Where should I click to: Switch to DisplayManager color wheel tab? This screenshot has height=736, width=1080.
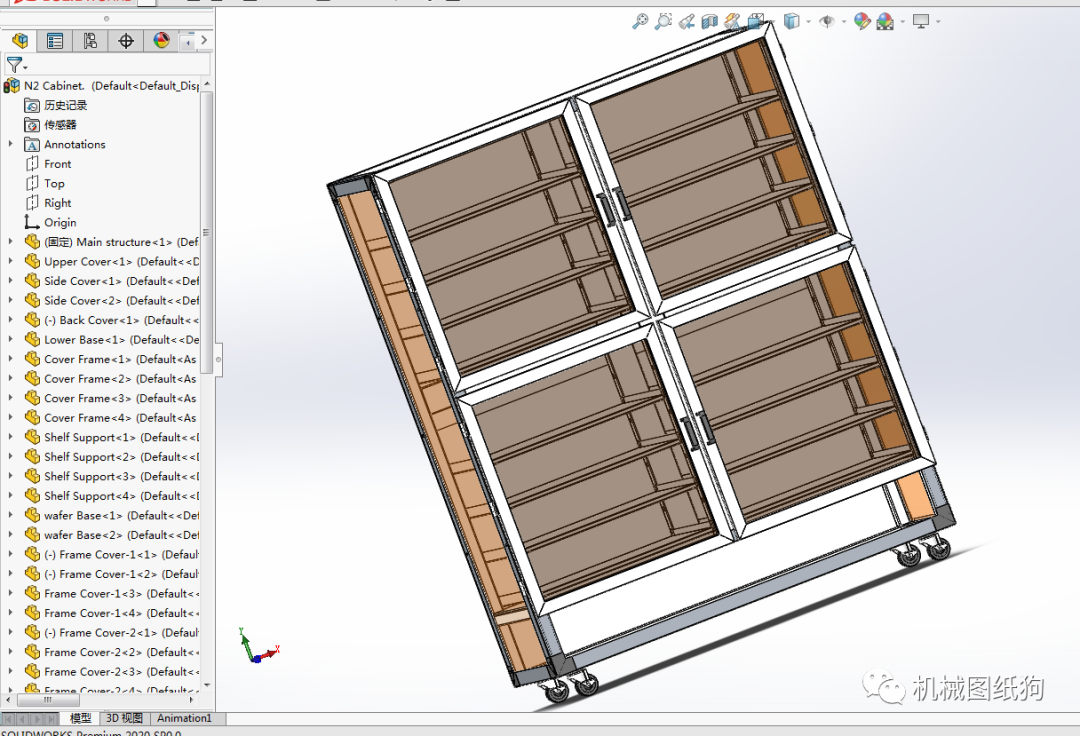(161, 41)
